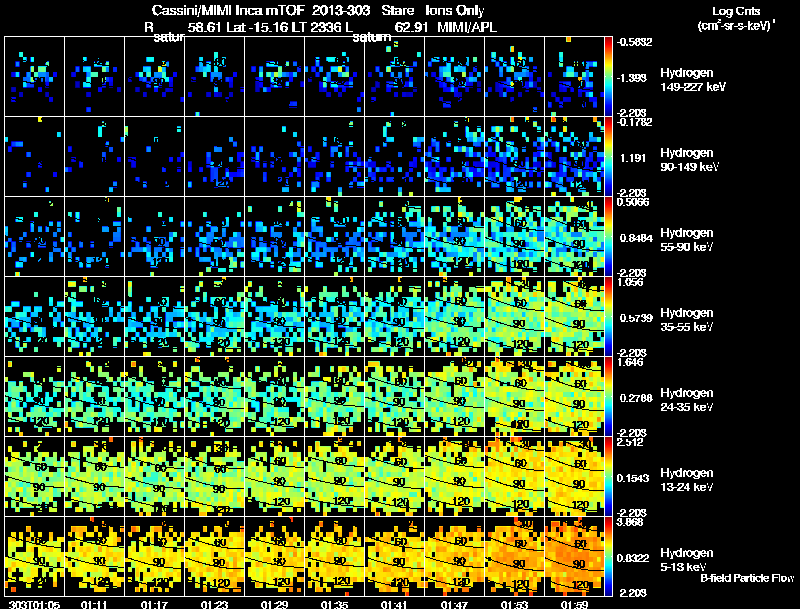
Task: Click the '01:35' time label
Action: pyautogui.click(x=334, y=604)
